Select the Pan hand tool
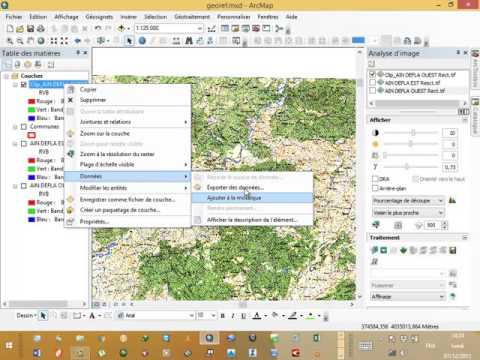The height and width of the screenshot is (360, 480). [x=30, y=41]
